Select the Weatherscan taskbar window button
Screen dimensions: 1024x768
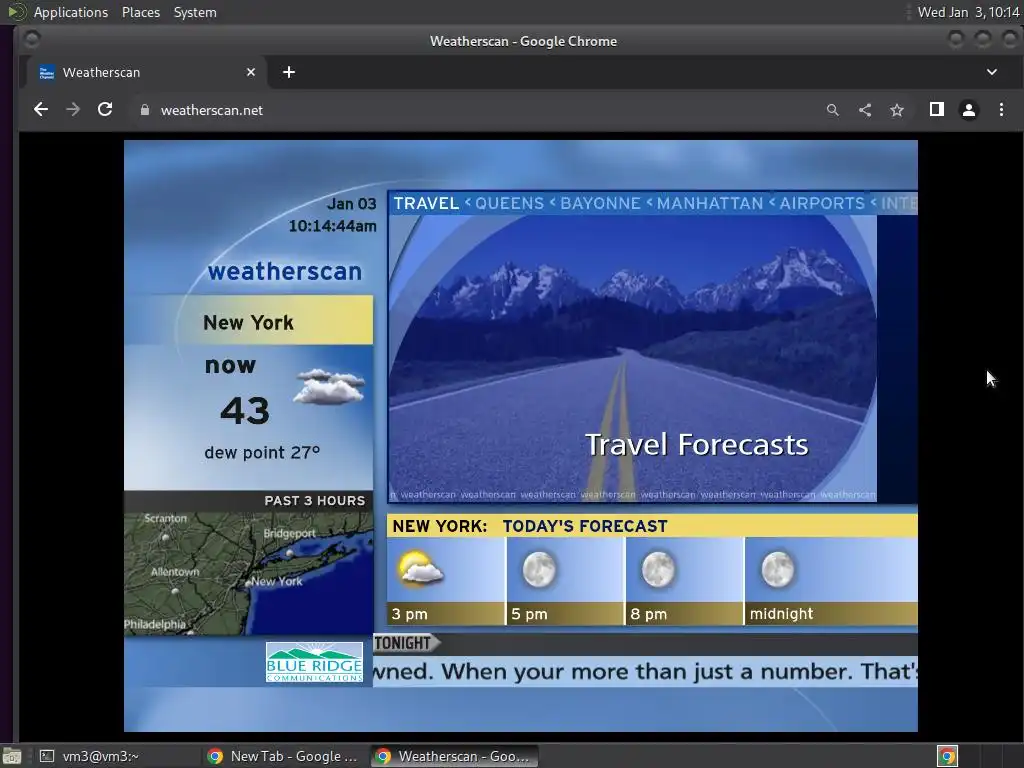(455, 756)
